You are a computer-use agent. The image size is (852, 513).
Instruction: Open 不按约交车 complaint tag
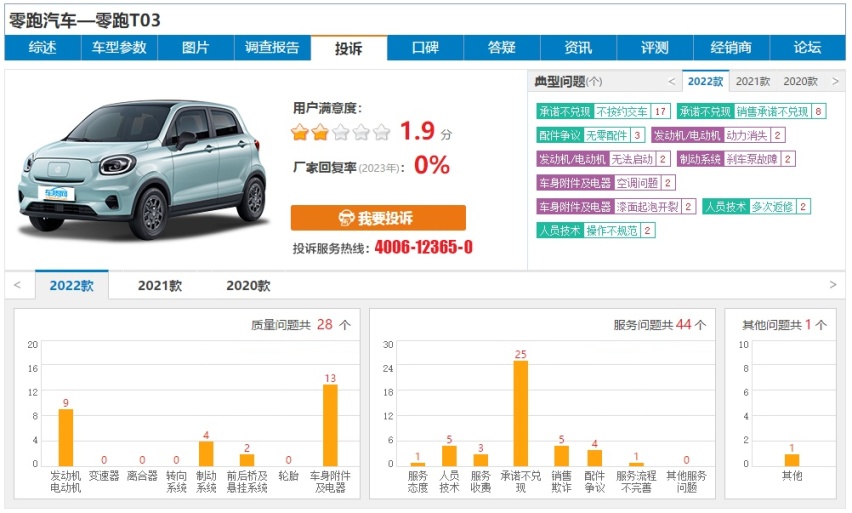click(603, 111)
